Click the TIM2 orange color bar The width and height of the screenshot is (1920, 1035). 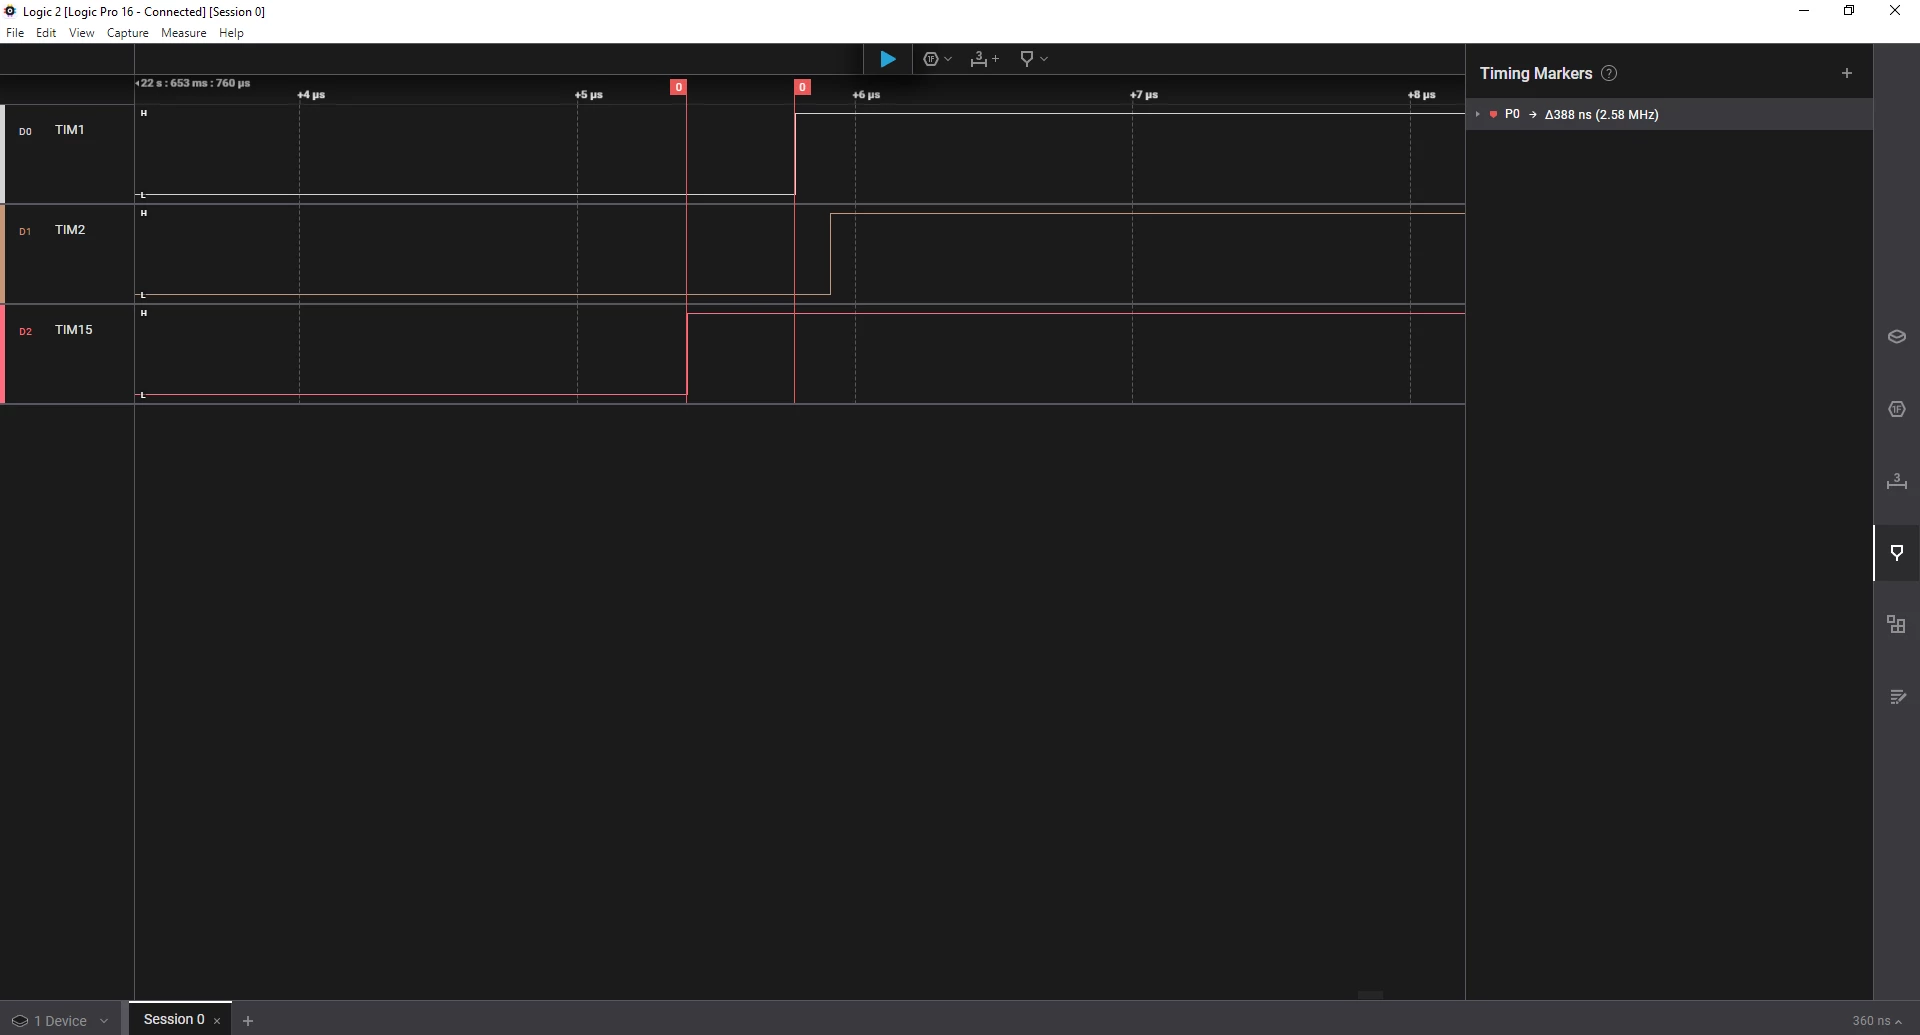[2, 254]
